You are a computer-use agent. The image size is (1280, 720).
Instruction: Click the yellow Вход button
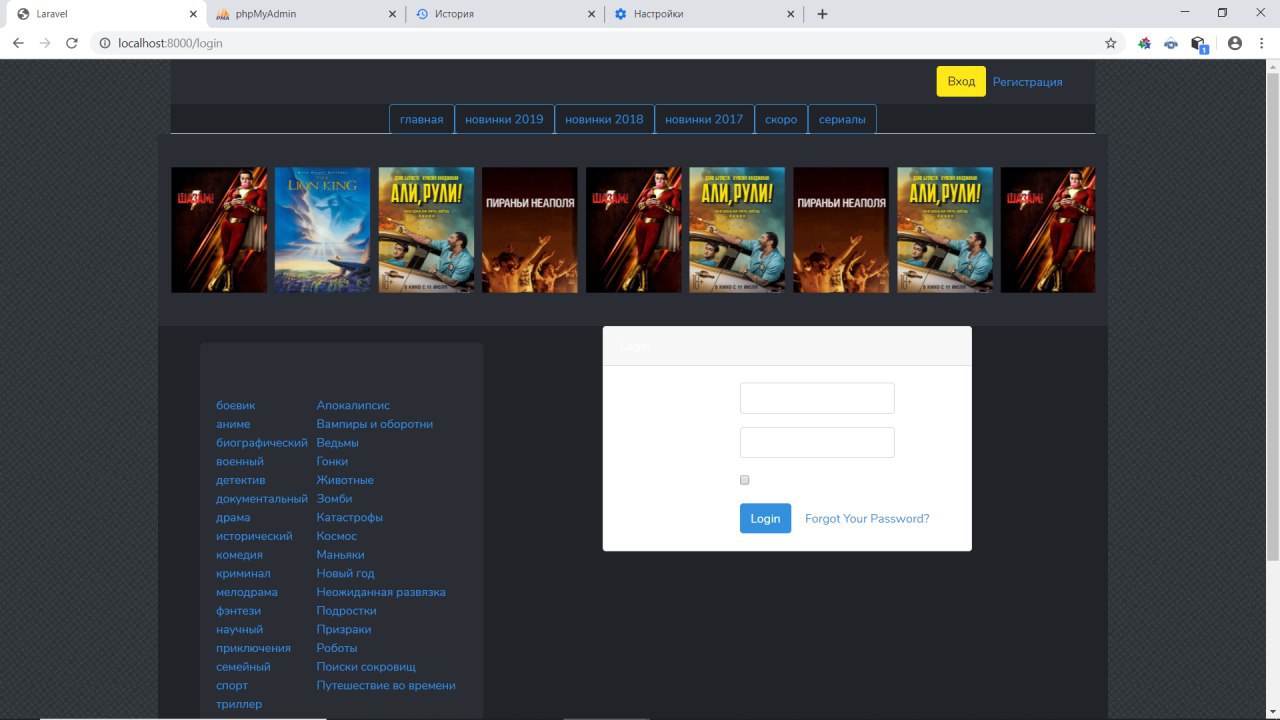point(961,82)
